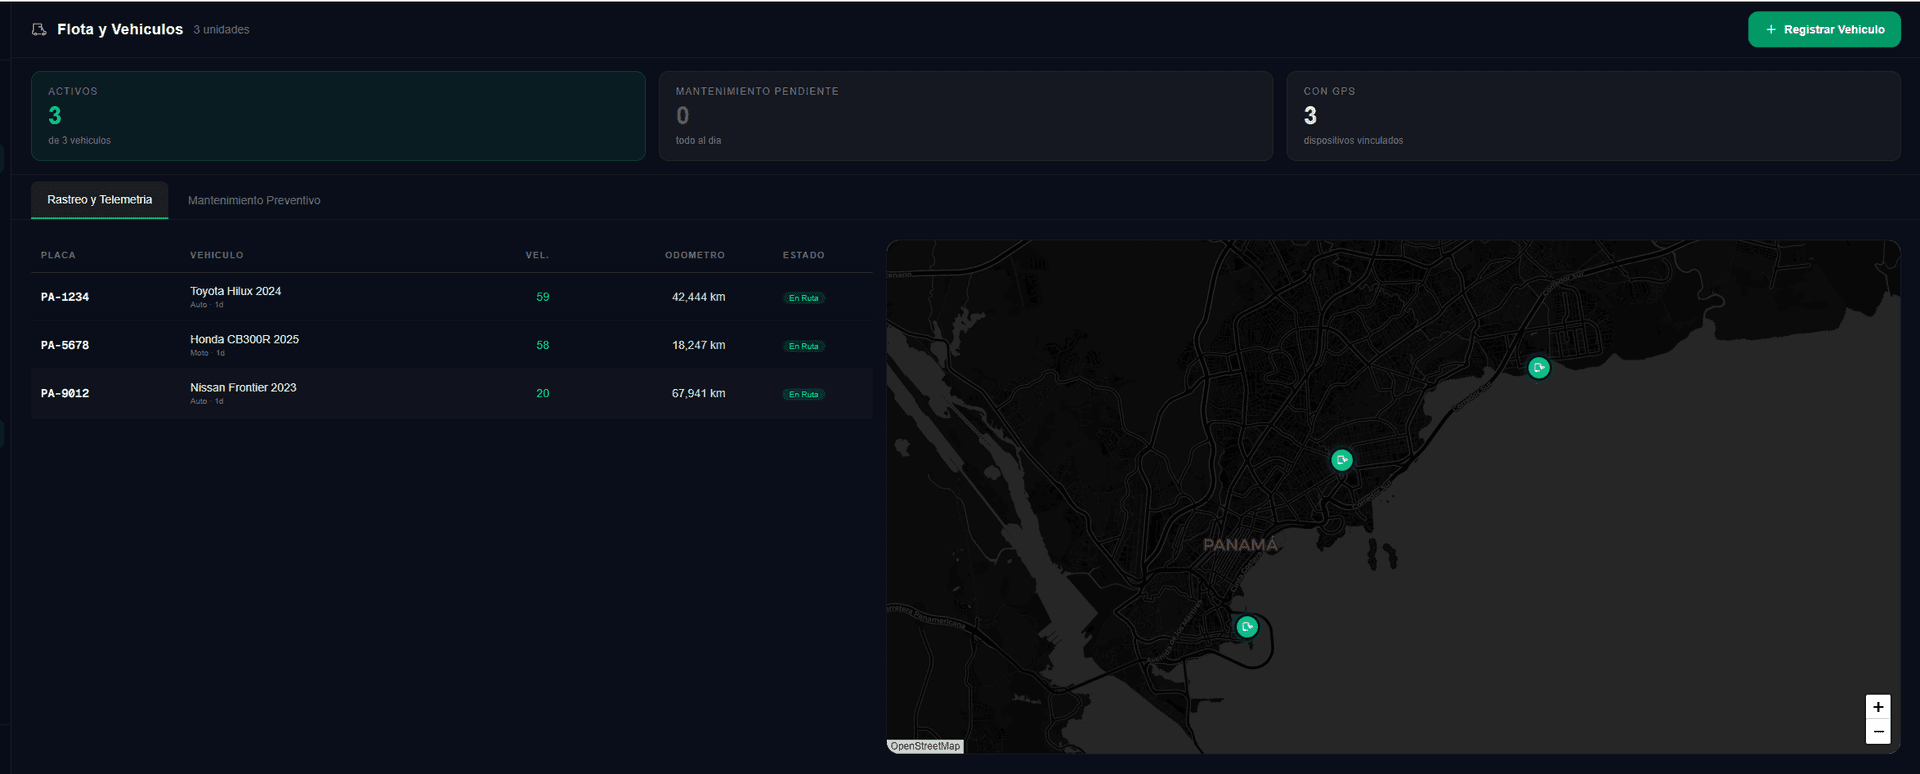Select the southern vehicle marker near causeway
The width and height of the screenshot is (1920, 774).
pos(1247,627)
